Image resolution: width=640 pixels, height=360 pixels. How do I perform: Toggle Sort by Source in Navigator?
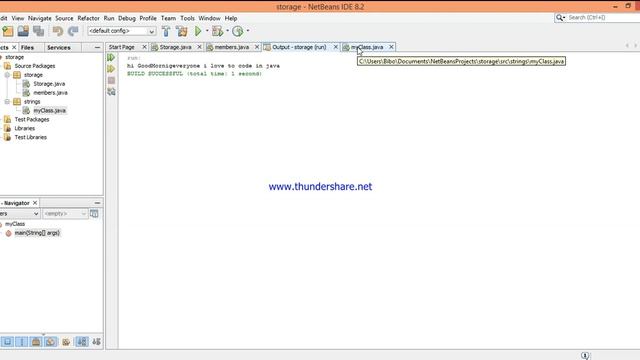96,342
